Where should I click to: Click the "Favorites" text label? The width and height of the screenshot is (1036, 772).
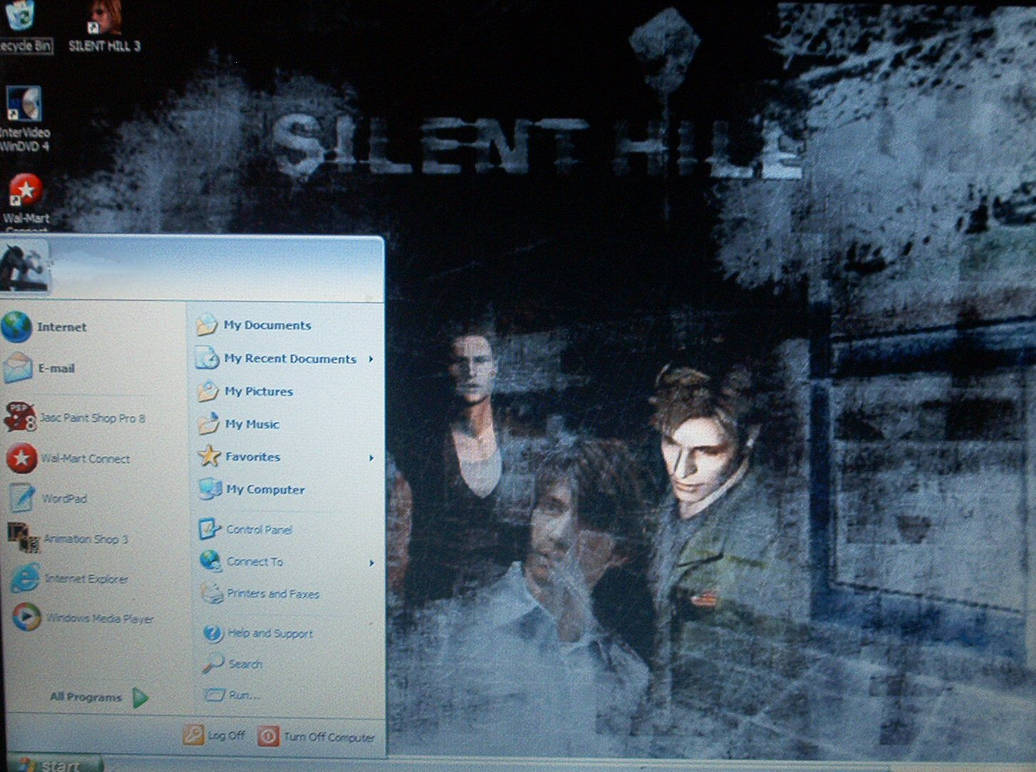pyautogui.click(x=253, y=457)
